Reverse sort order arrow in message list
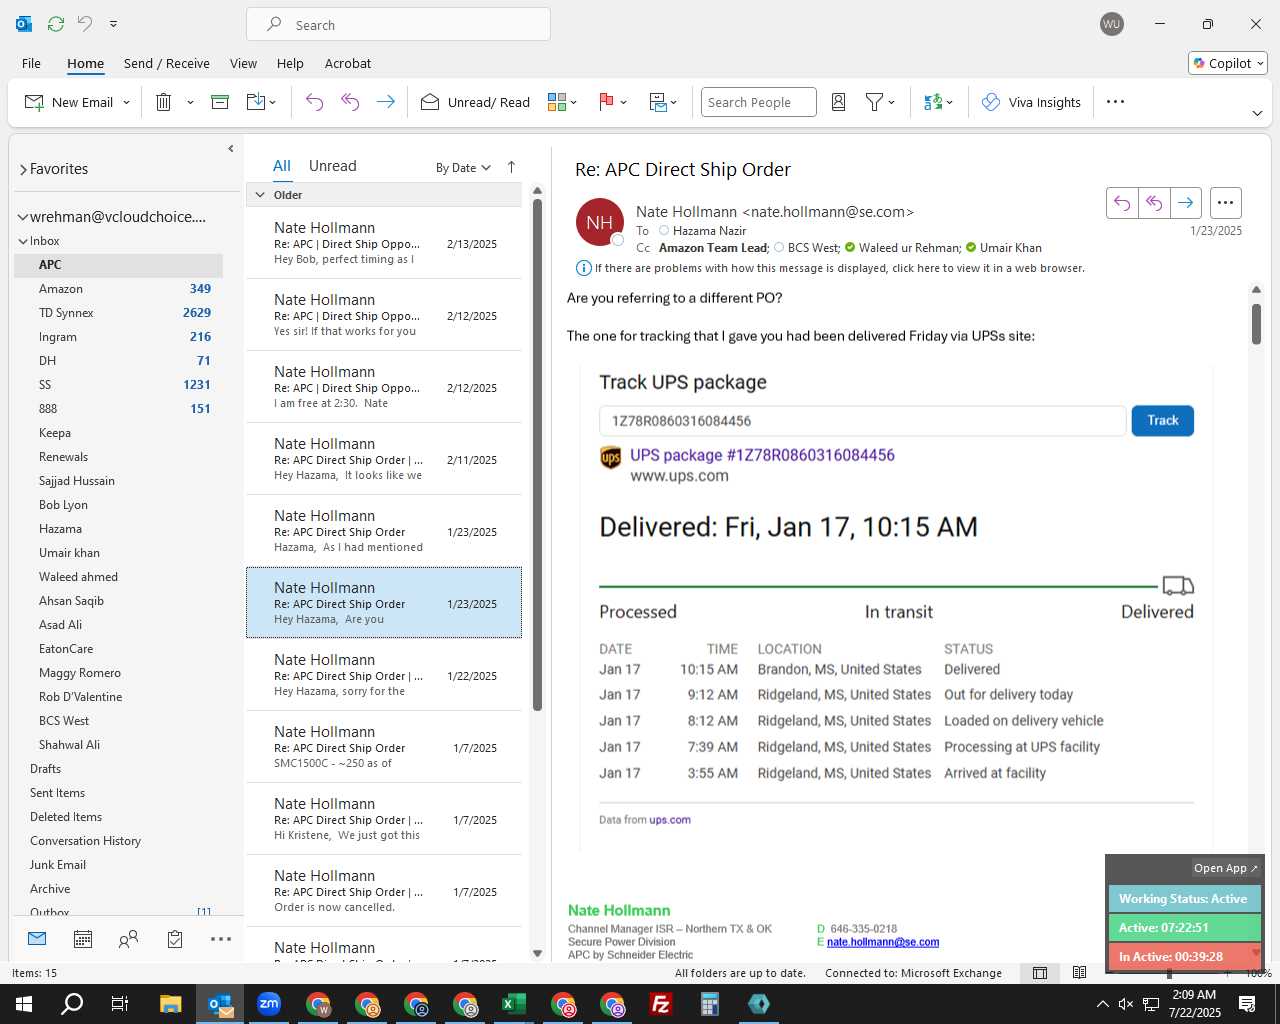 tap(511, 167)
